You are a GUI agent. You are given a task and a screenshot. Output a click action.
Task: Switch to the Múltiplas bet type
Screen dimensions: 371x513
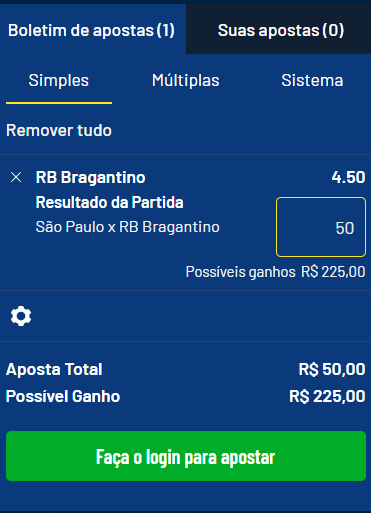pyautogui.click(x=186, y=81)
